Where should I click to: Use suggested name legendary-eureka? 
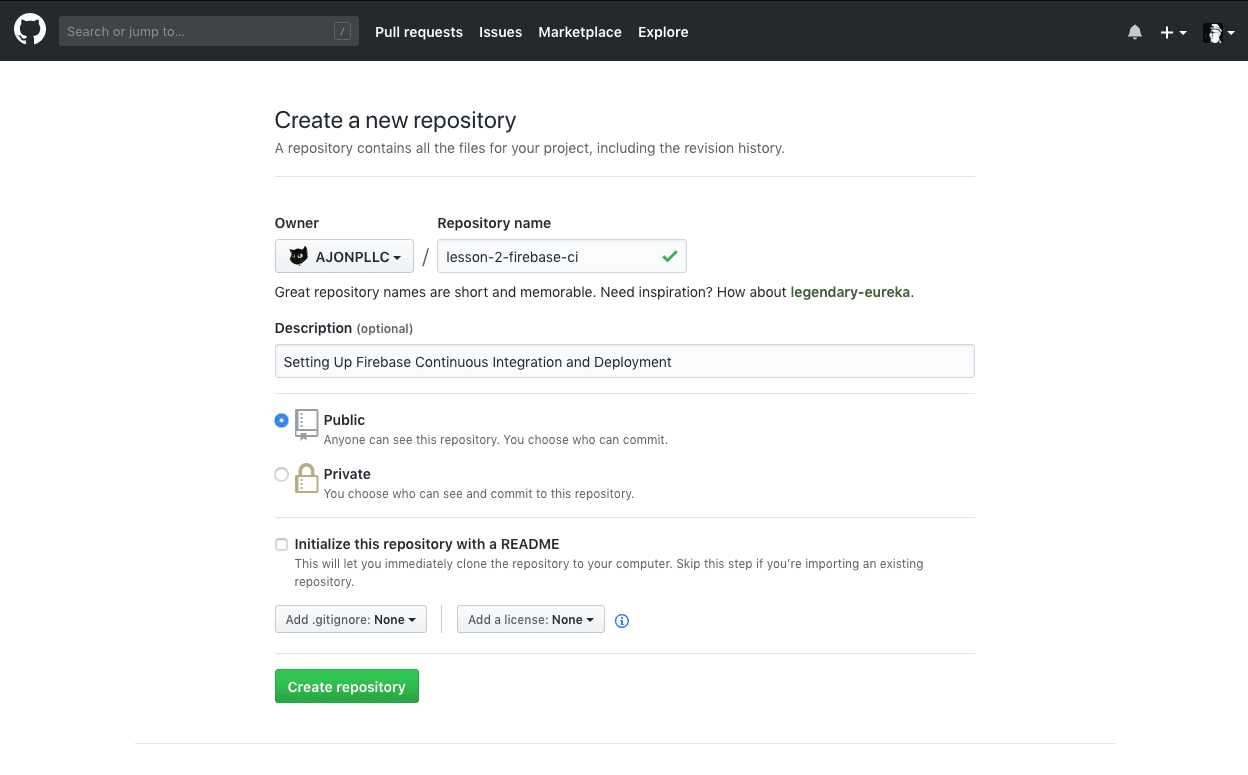[850, 293]
